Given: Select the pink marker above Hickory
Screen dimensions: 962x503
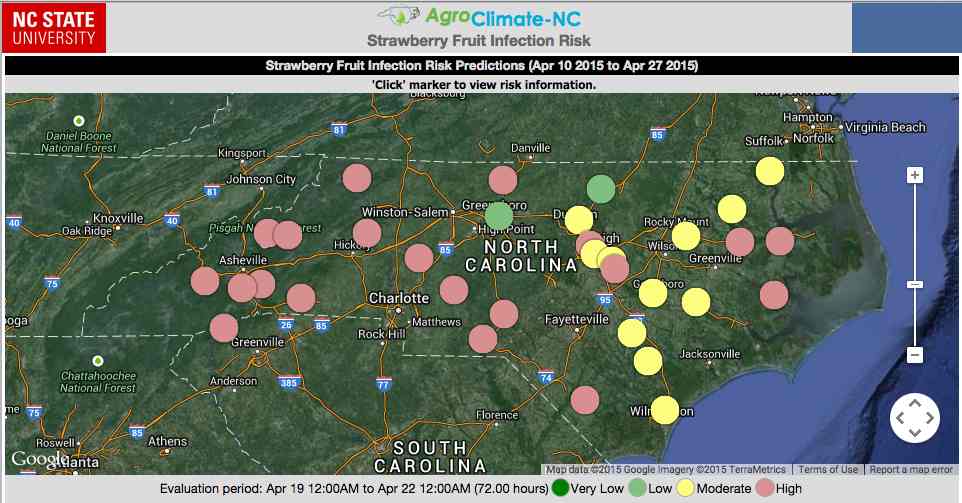Looking at the screenshot, I should point(367,233).
